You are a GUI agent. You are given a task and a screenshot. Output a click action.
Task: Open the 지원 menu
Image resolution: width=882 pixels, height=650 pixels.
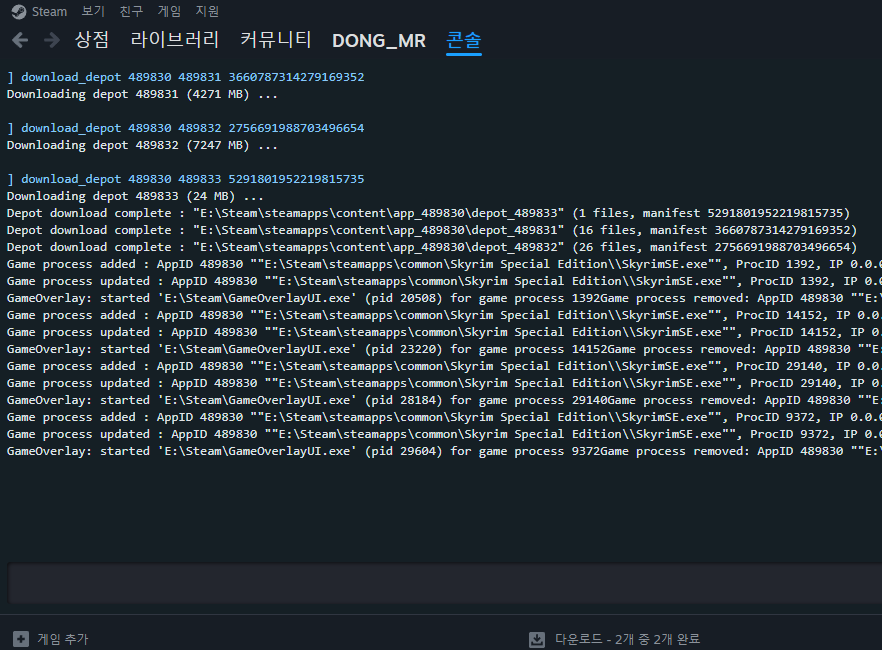tap(207, 11)
